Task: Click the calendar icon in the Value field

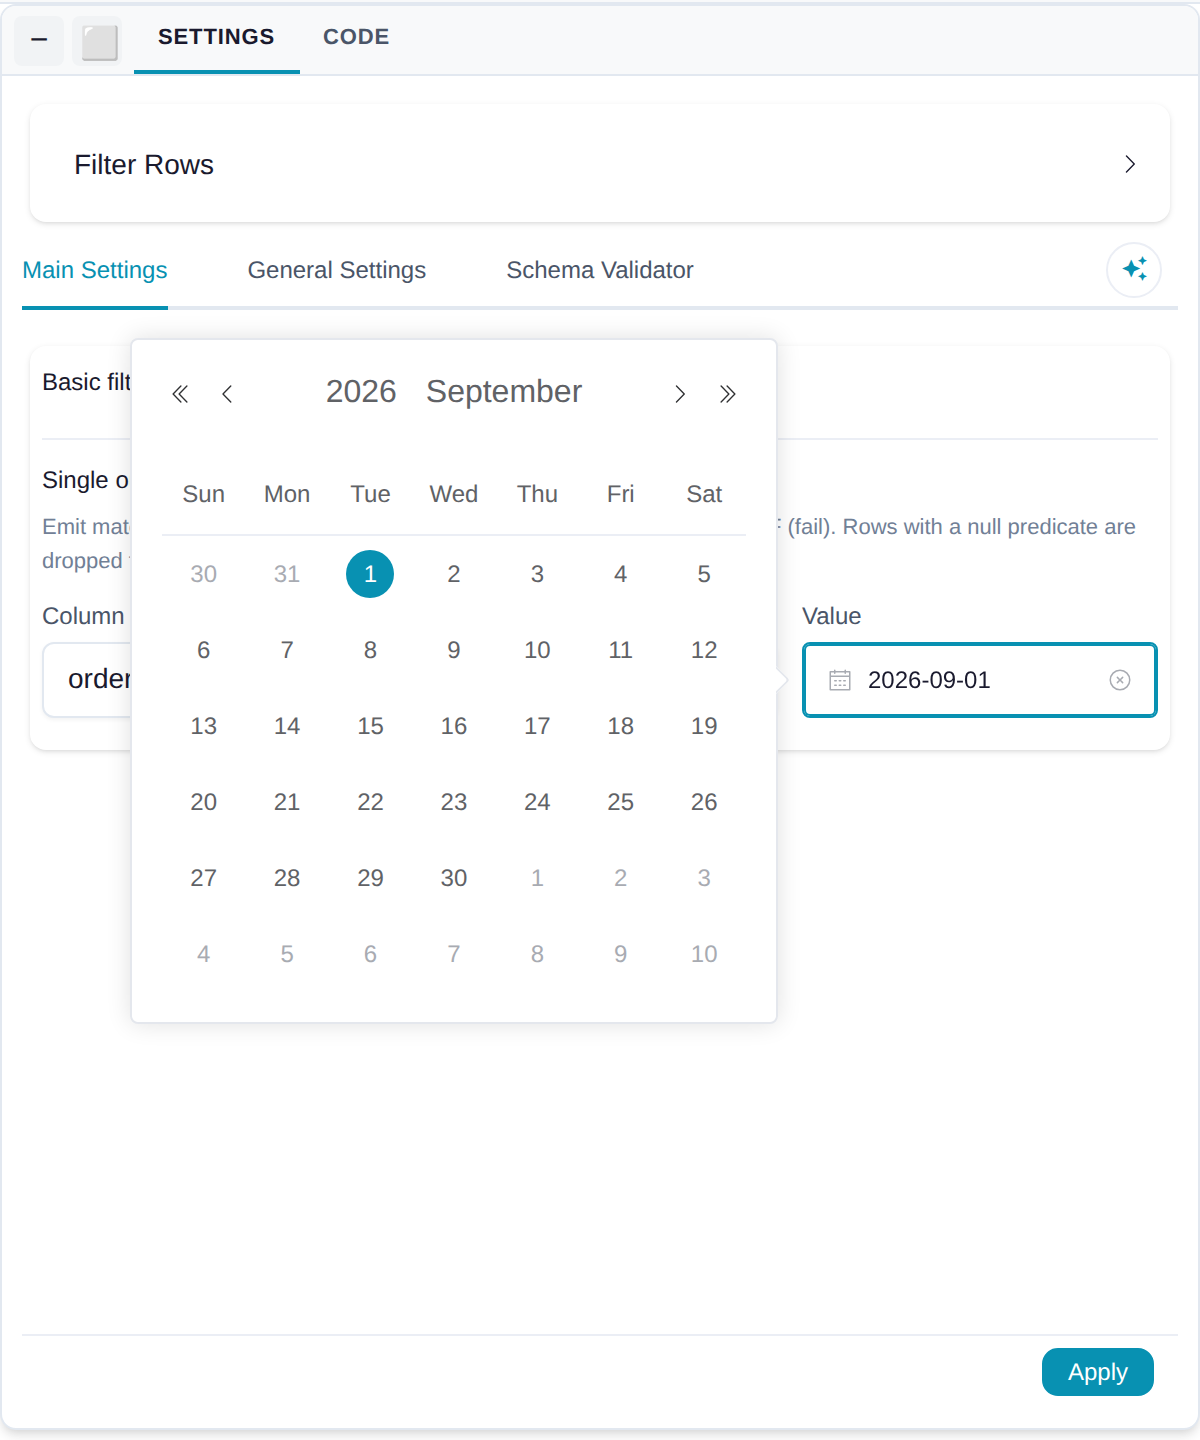Action: (840, 680)
